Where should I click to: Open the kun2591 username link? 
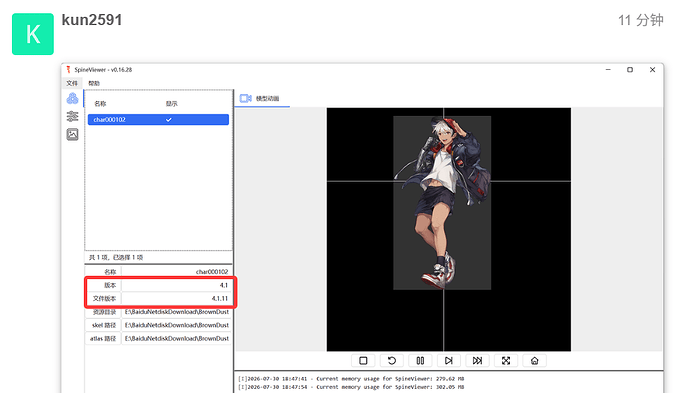click(92, 20)
